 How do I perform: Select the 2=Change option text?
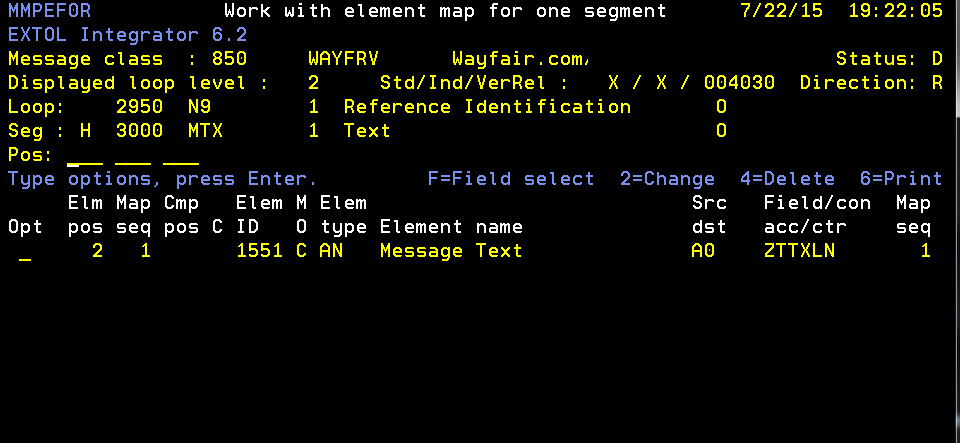pos(667,179)
